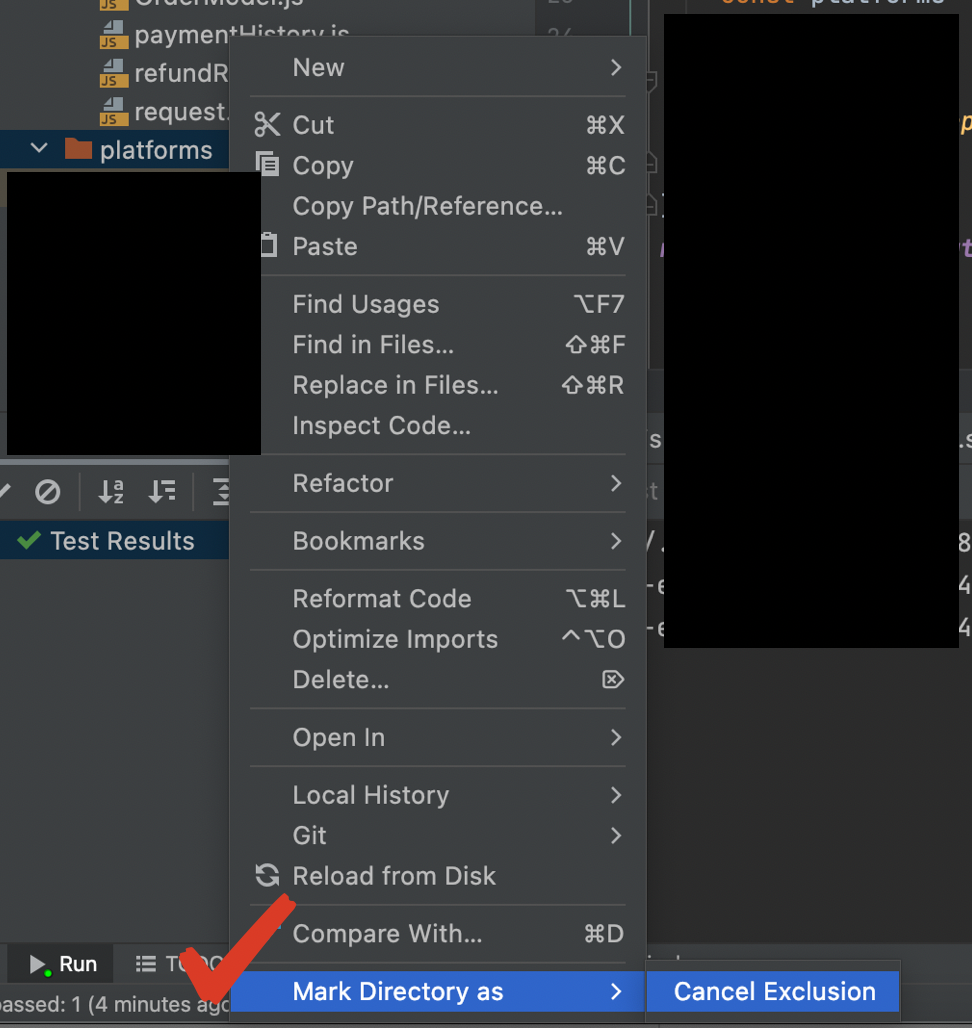The width and height of the screenshot is (972, 1028).
Task: Select Reload from Disk
Action: click(x=438, y=877)
